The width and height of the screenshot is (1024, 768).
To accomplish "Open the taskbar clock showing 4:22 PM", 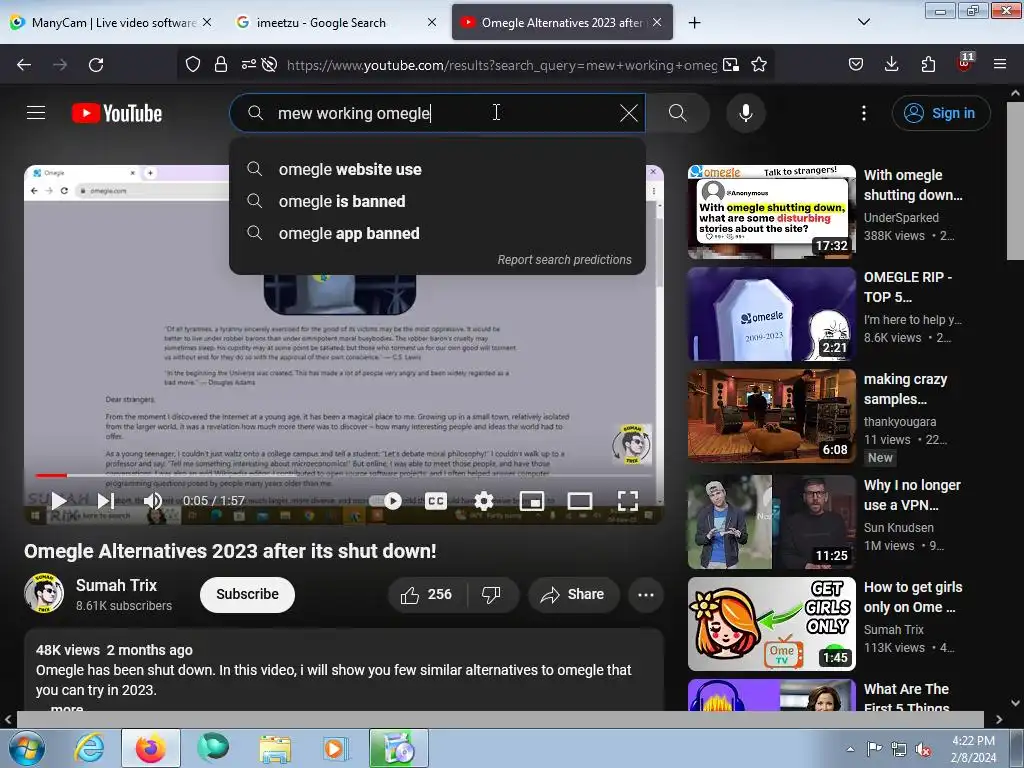I will pyautogui.click(x=973, y=749).
